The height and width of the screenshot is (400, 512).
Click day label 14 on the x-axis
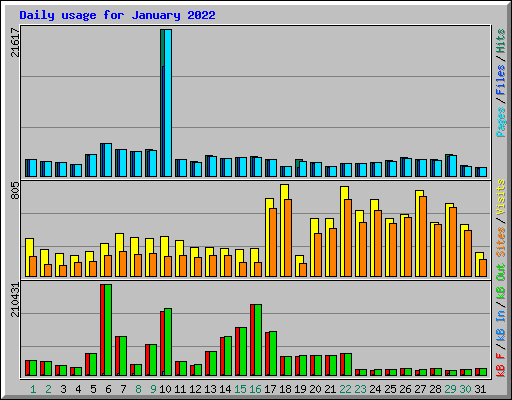pyautogui.click(x=225, y=389)
